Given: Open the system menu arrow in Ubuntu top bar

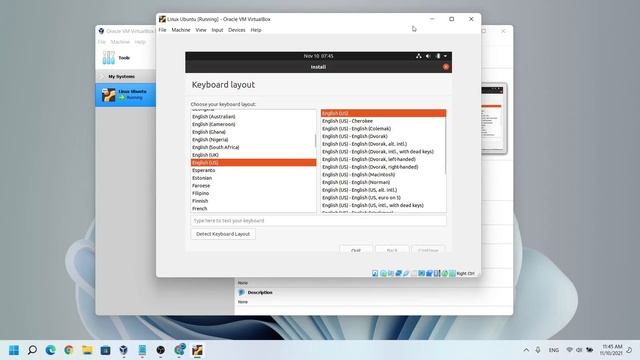Looking at the screenshot, I should [x=445, y=56].
